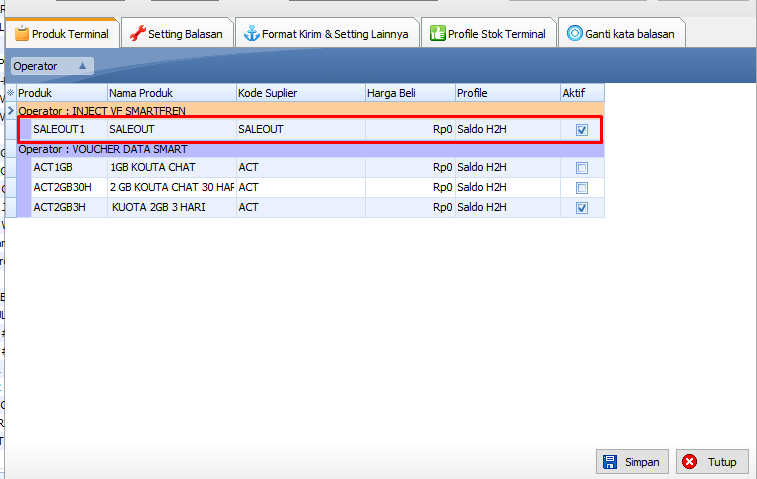Click '2 GB KOUTA CHAT 30 HAR' cell

coord(172,187)
